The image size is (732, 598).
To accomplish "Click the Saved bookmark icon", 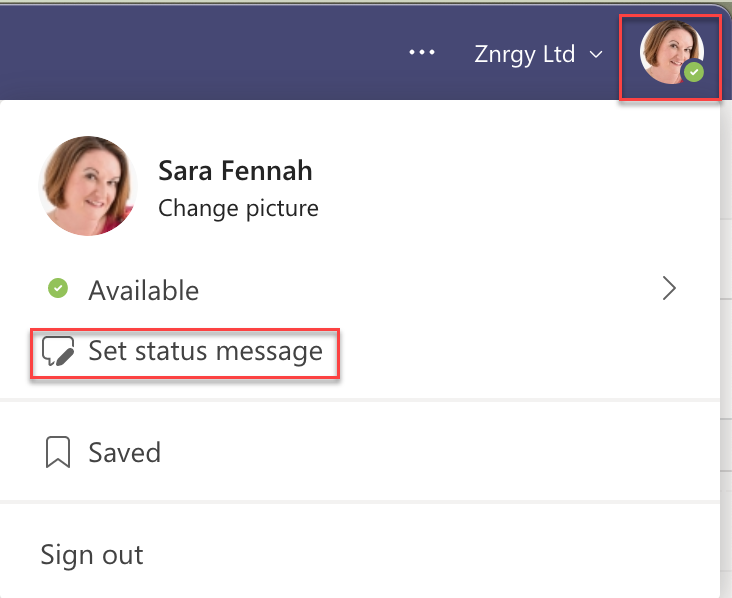I will [58, 452].
